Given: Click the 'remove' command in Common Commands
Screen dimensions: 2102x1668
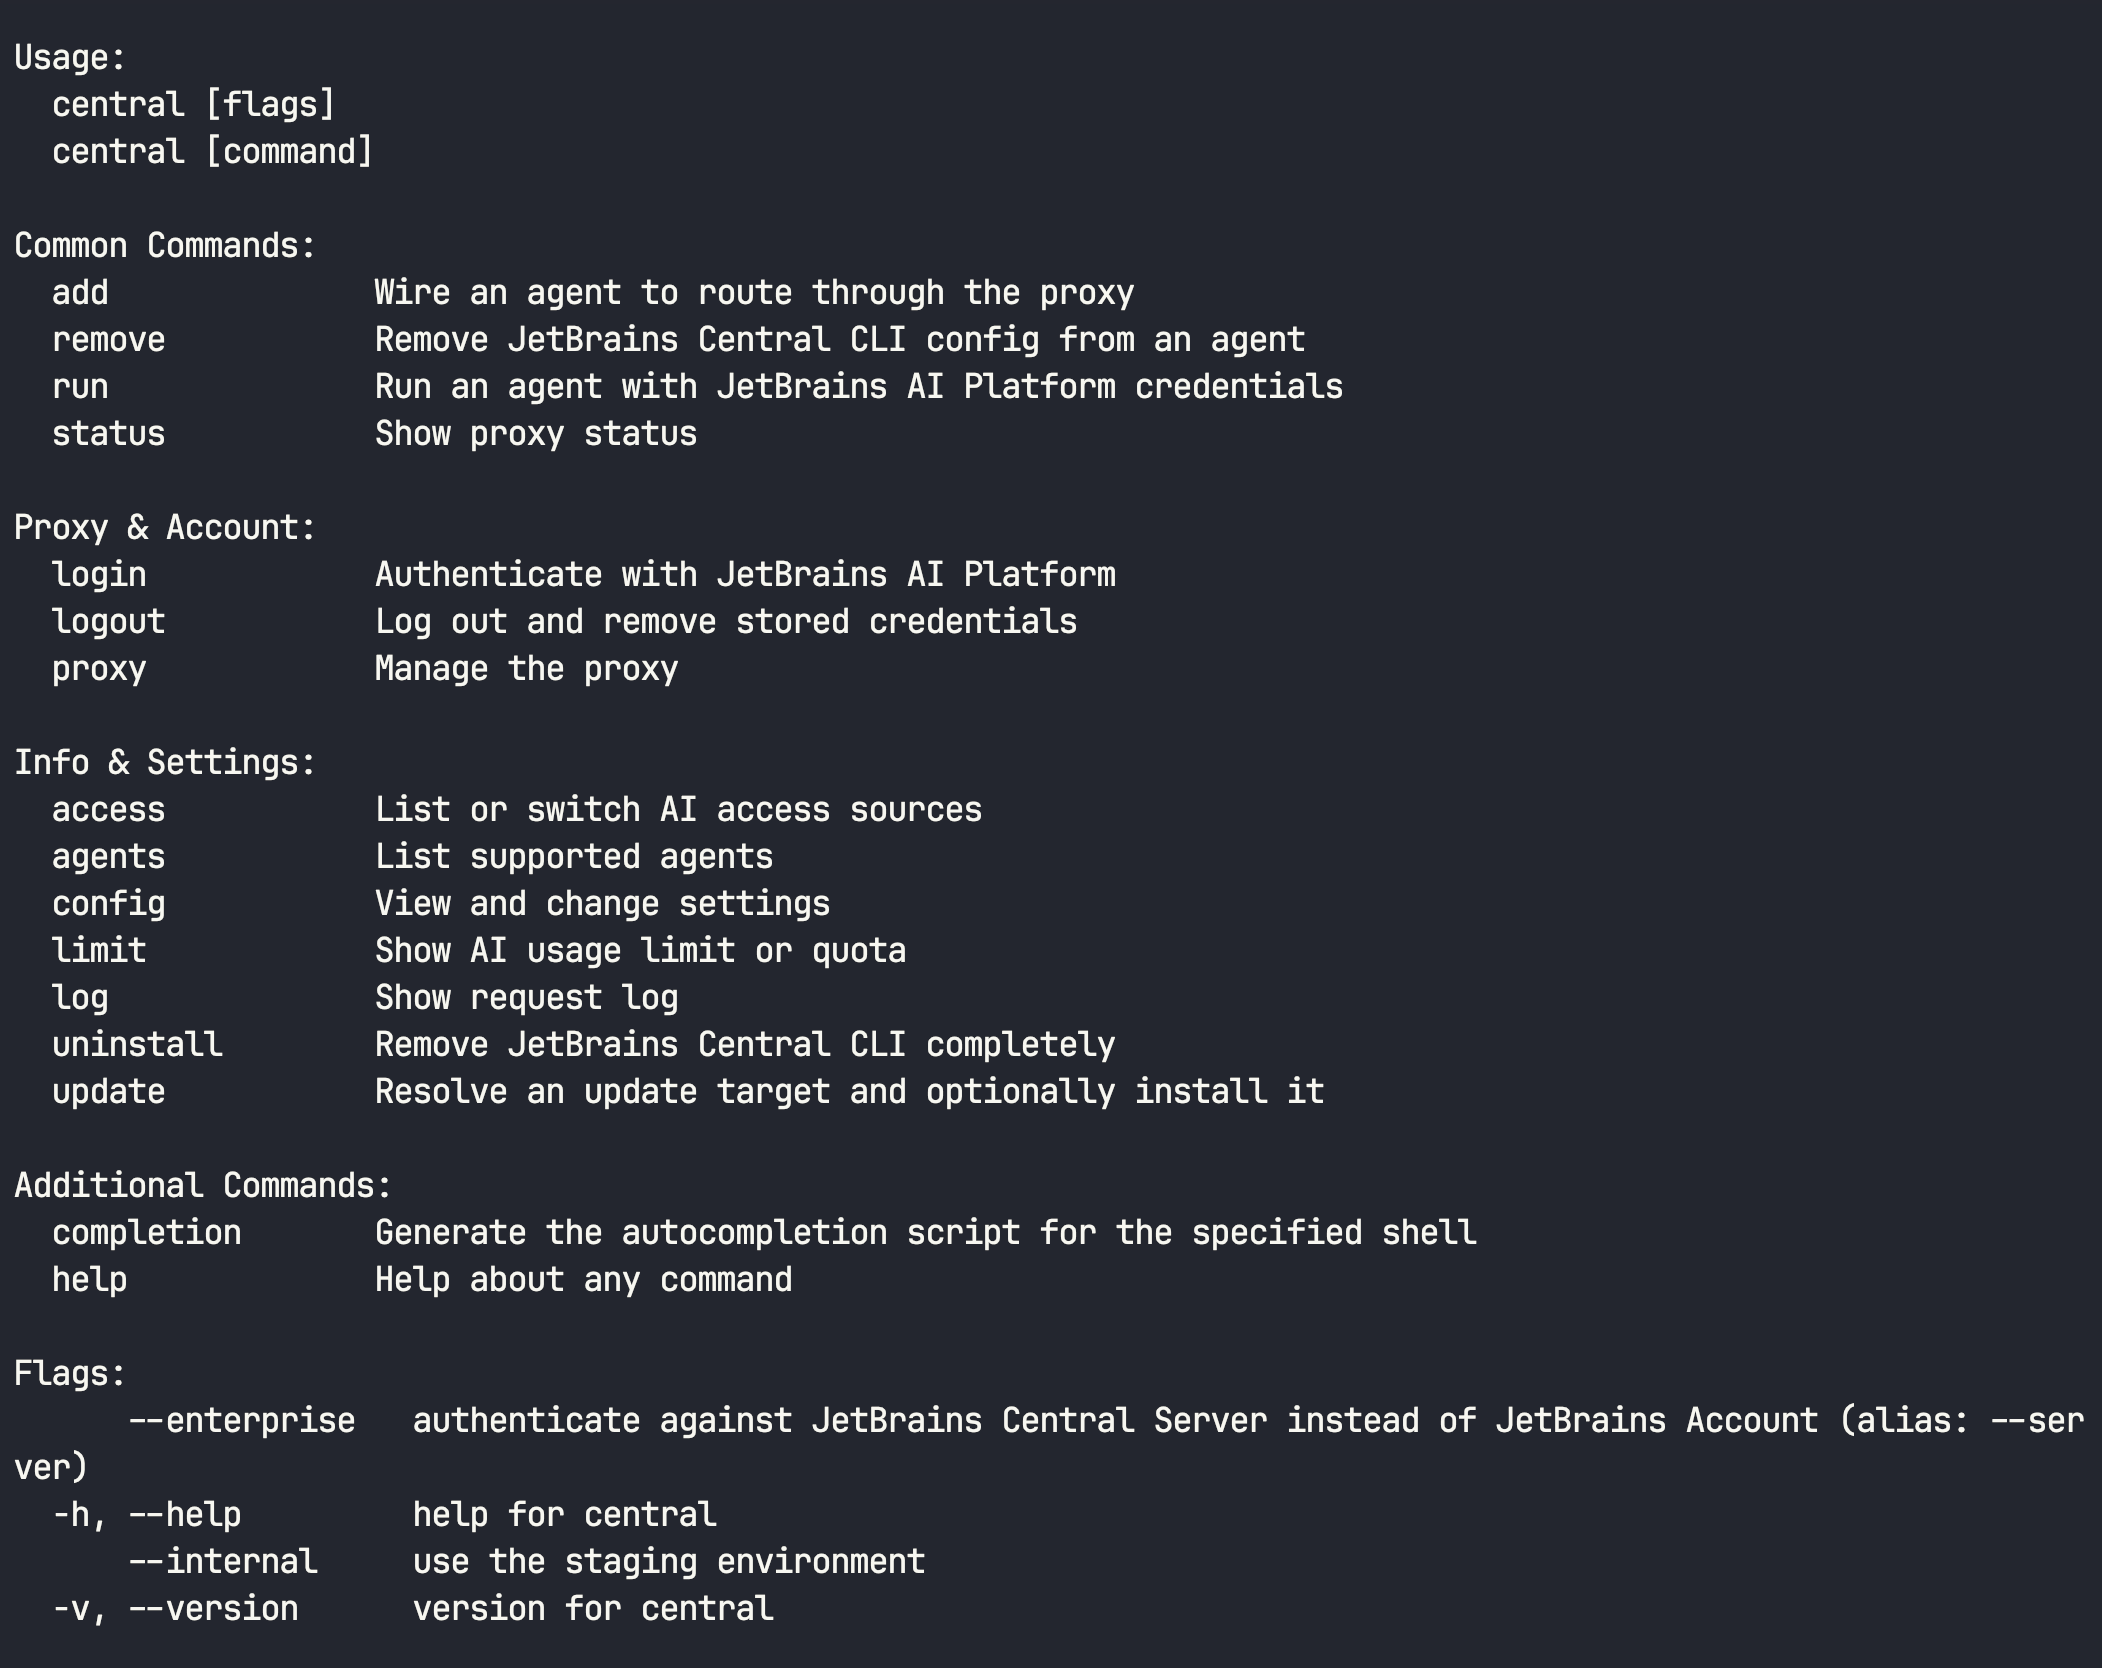Looking at the screenshot, I should [x=108, y=340].
